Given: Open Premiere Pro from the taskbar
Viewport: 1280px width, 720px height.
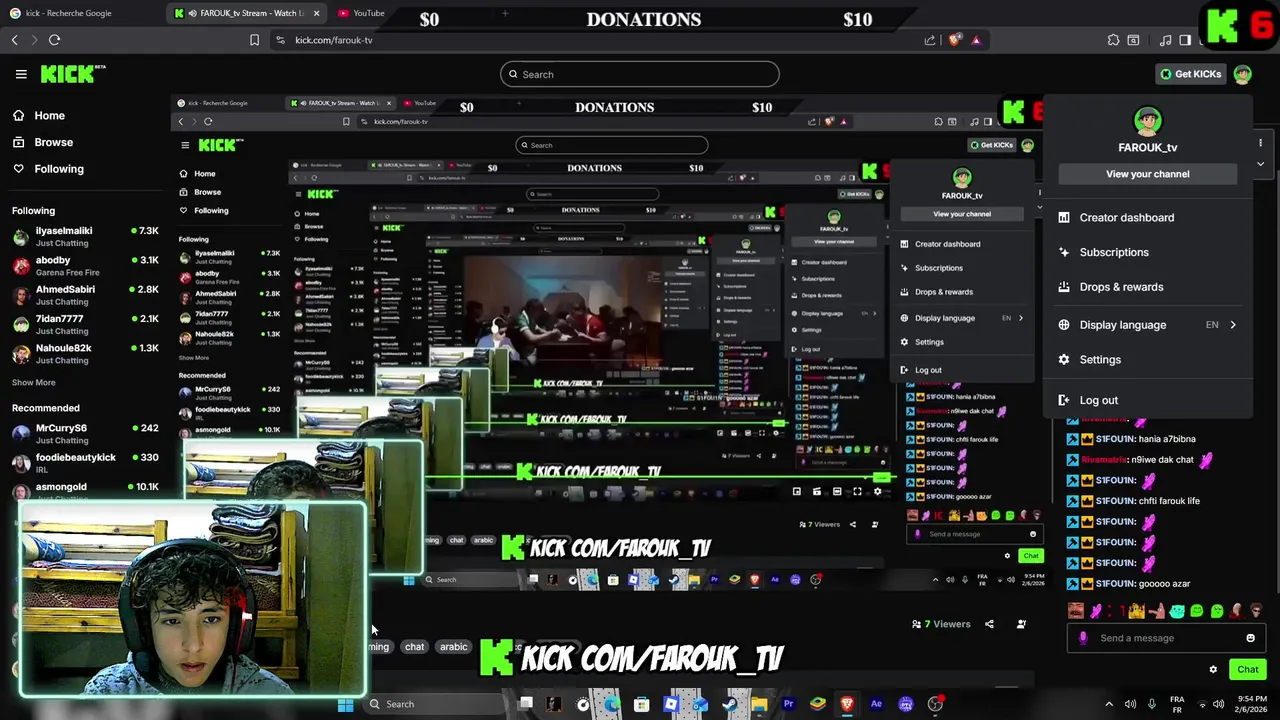Looking at the screenshot, I should (x=788, y=704).
